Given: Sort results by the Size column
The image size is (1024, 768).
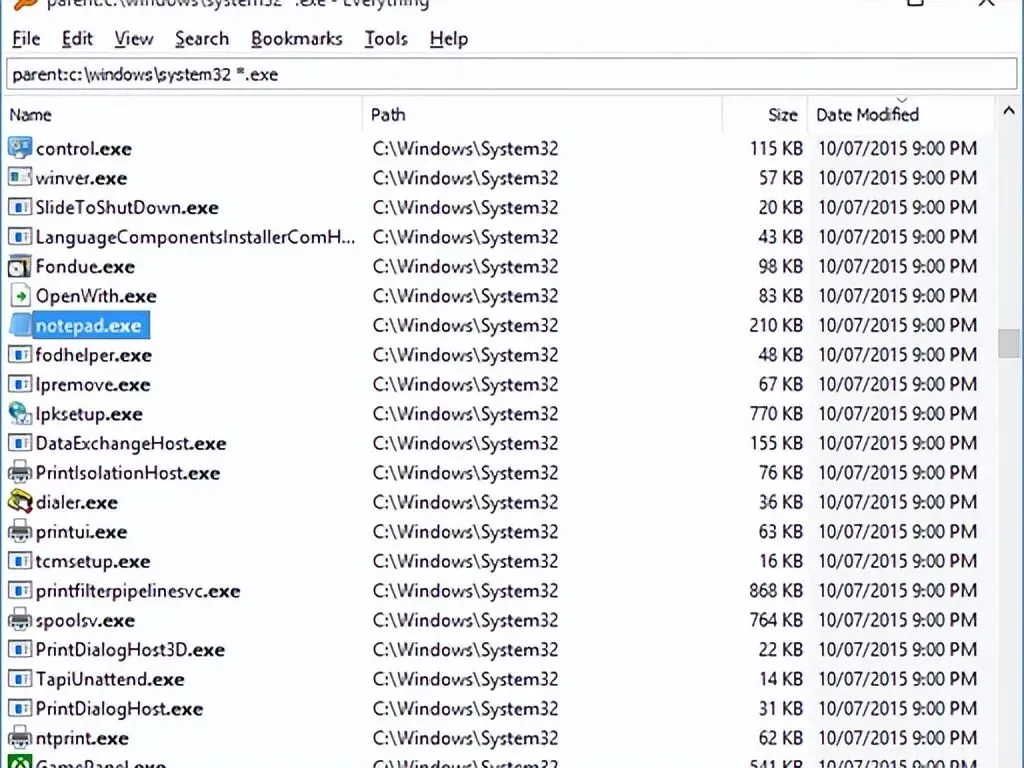Looking at the screenshot, I should coord(765,115).
